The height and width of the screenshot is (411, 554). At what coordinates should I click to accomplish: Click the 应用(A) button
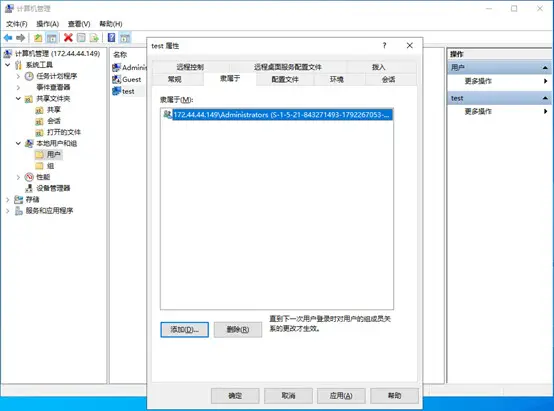(x=341, y=395)
